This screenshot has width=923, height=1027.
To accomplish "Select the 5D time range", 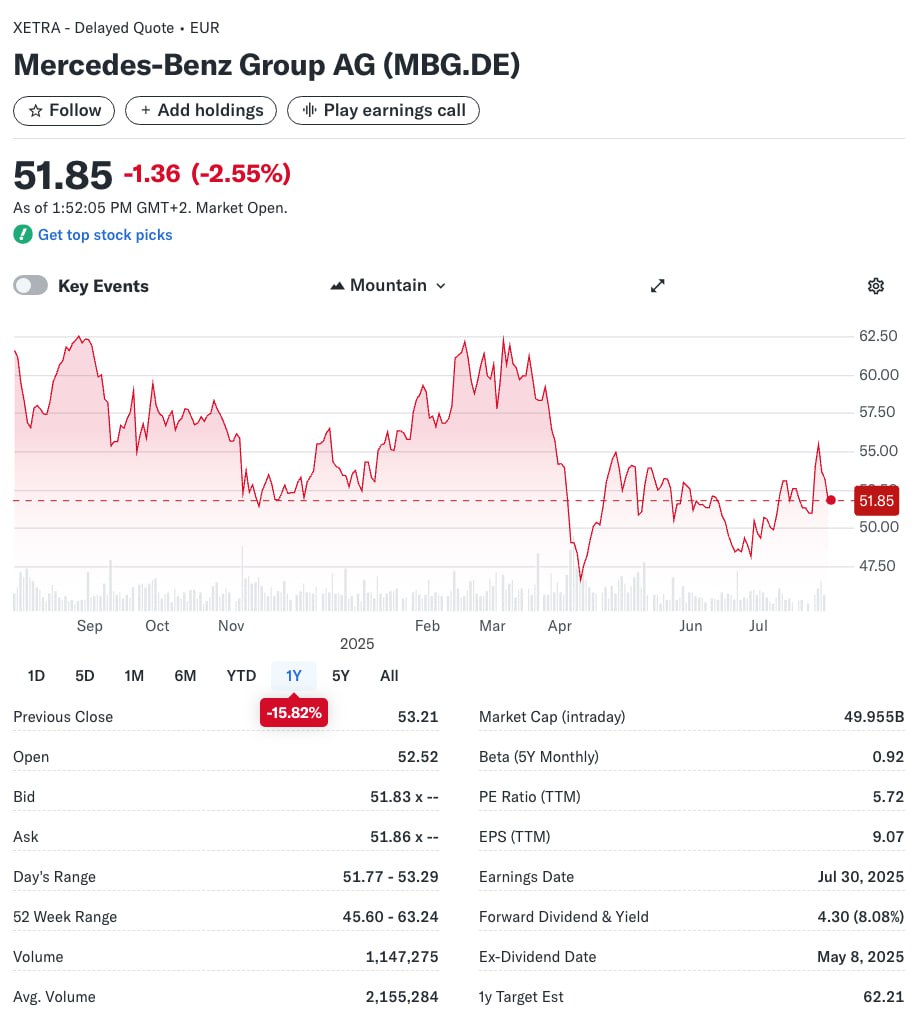I will click(x=85, y=676).
